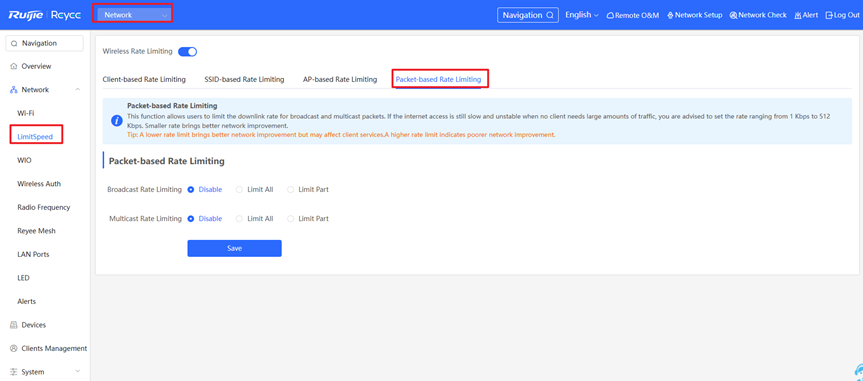Click the Devices sidebar icon
The image size is (863, 381).
14,325
